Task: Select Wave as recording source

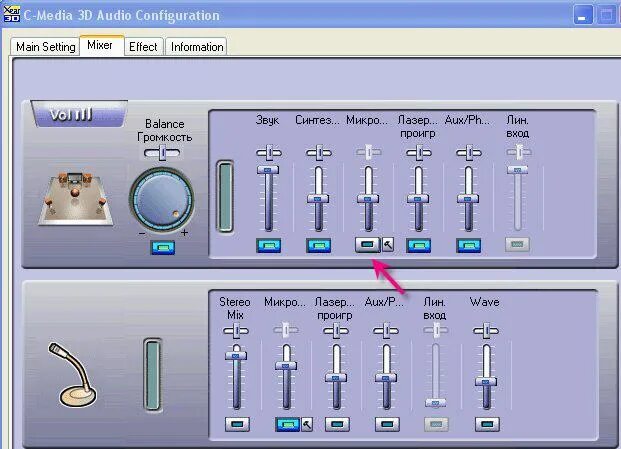Action: pos(487,424)
